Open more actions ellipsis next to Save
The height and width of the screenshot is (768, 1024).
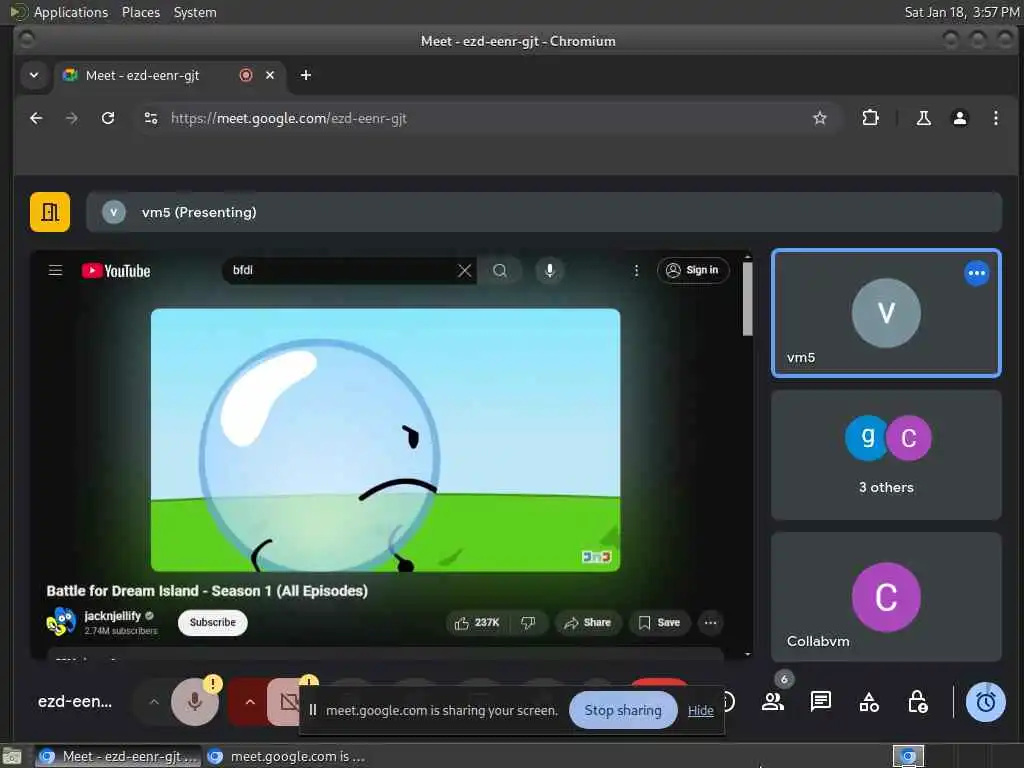click(711, 623)
